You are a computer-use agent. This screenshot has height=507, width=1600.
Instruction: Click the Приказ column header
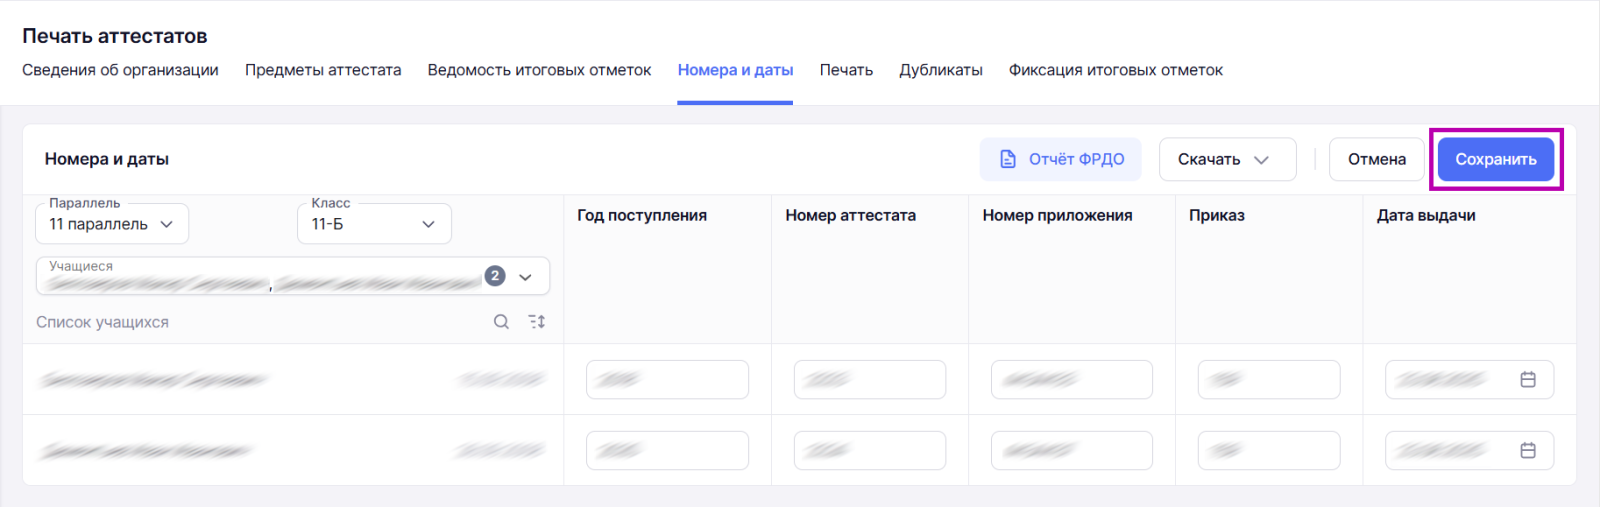[x=1216, y=215]
